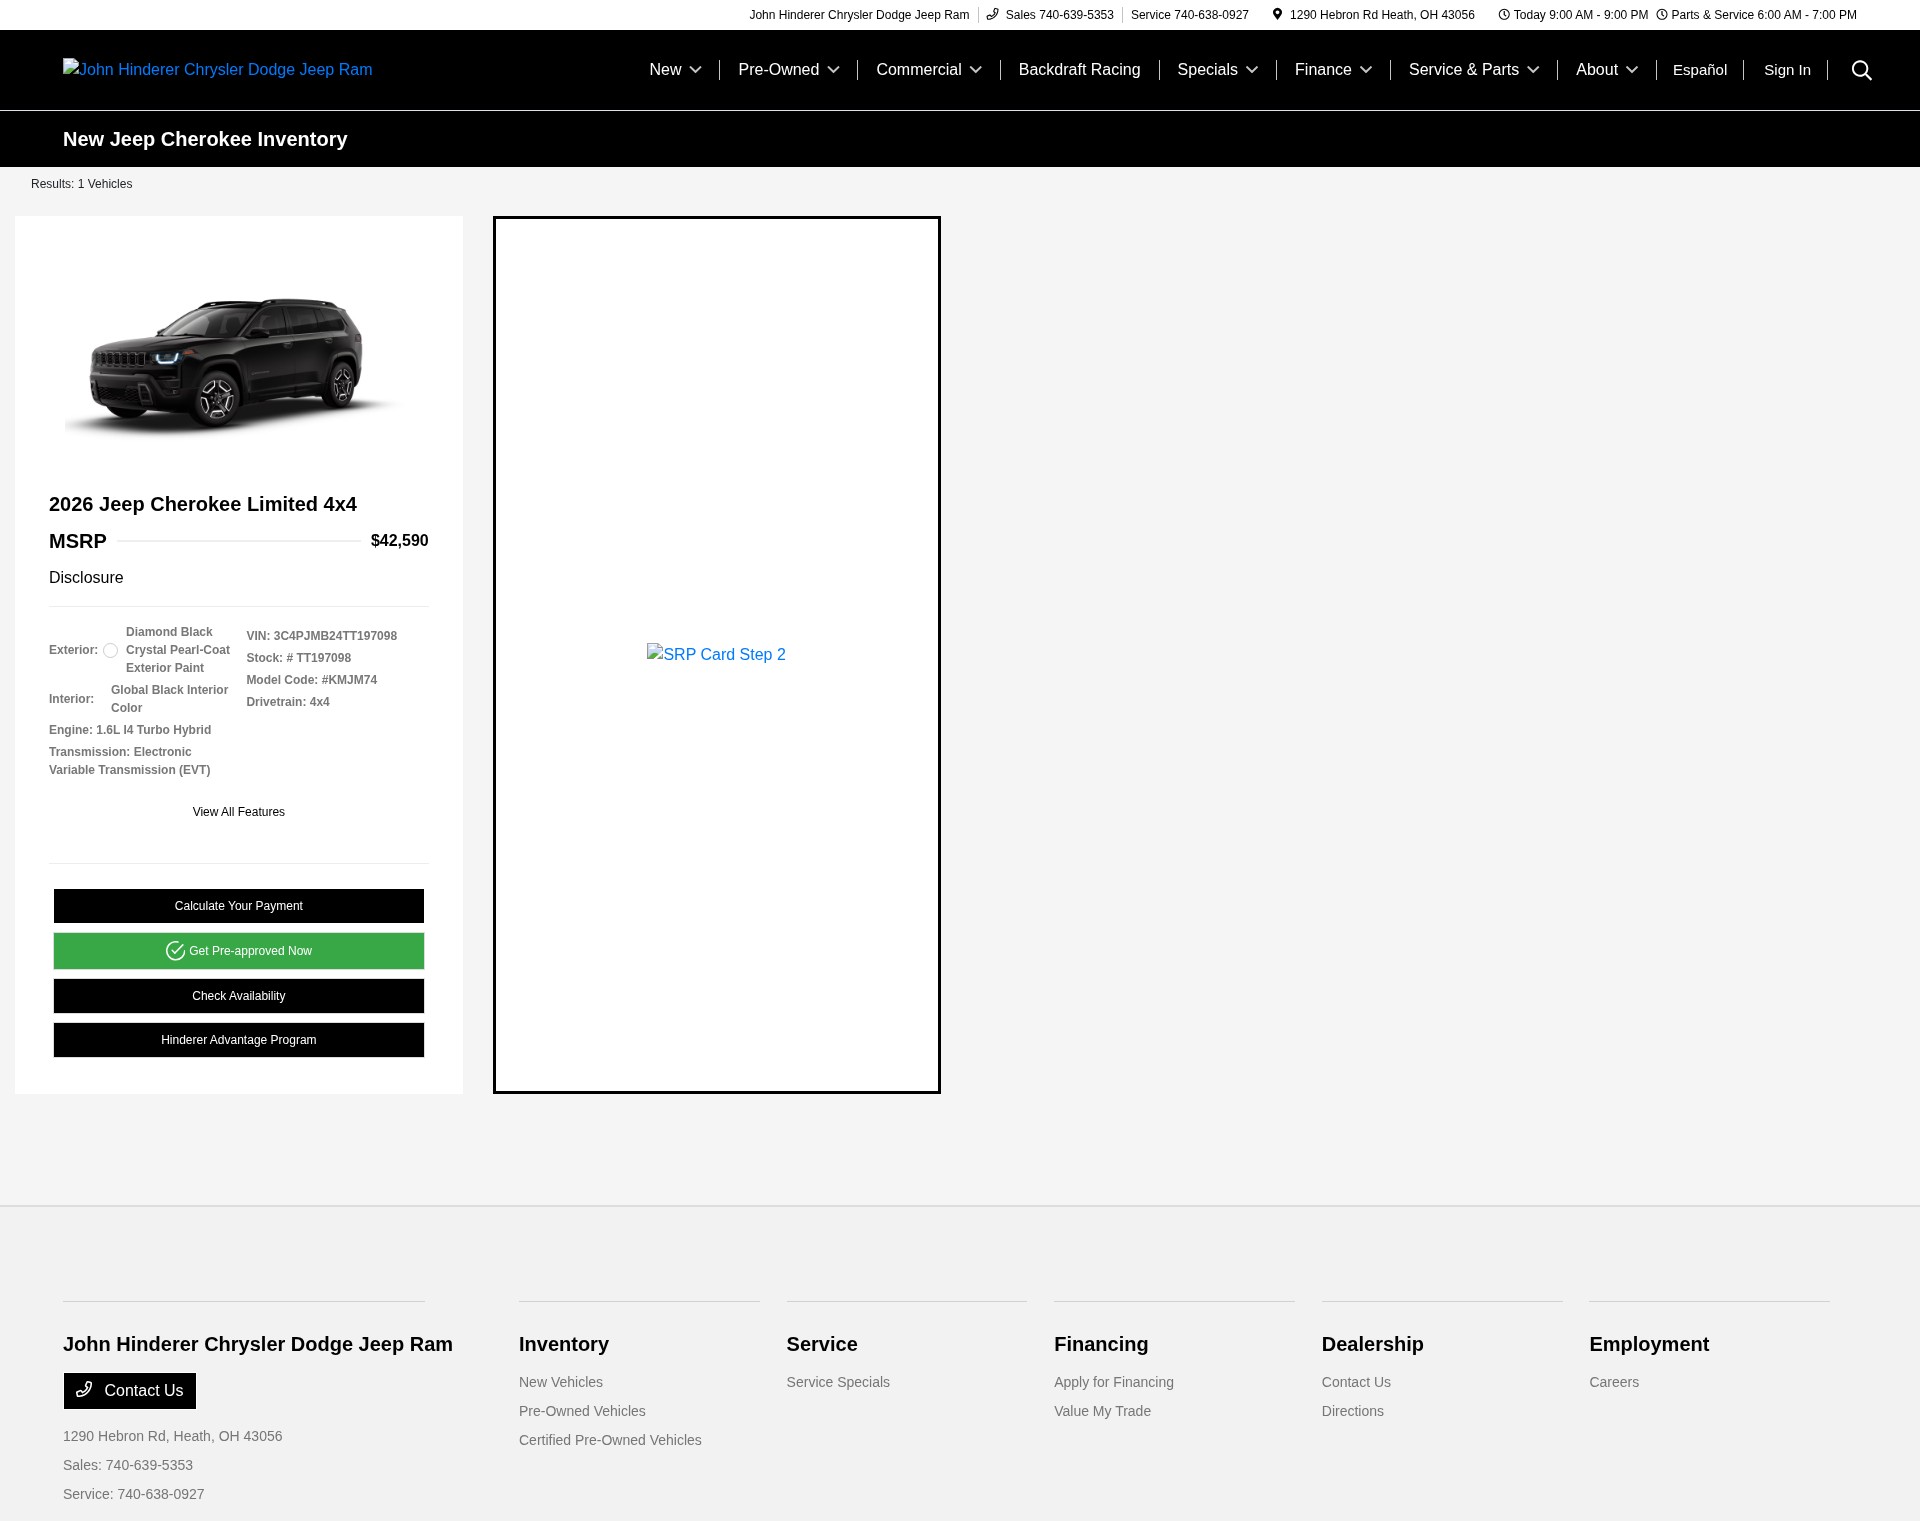This screenshot has height=1521, width=1920.
Task: Open 1290 Hebron Rd address in top bar
Action: pos(1382,15)
